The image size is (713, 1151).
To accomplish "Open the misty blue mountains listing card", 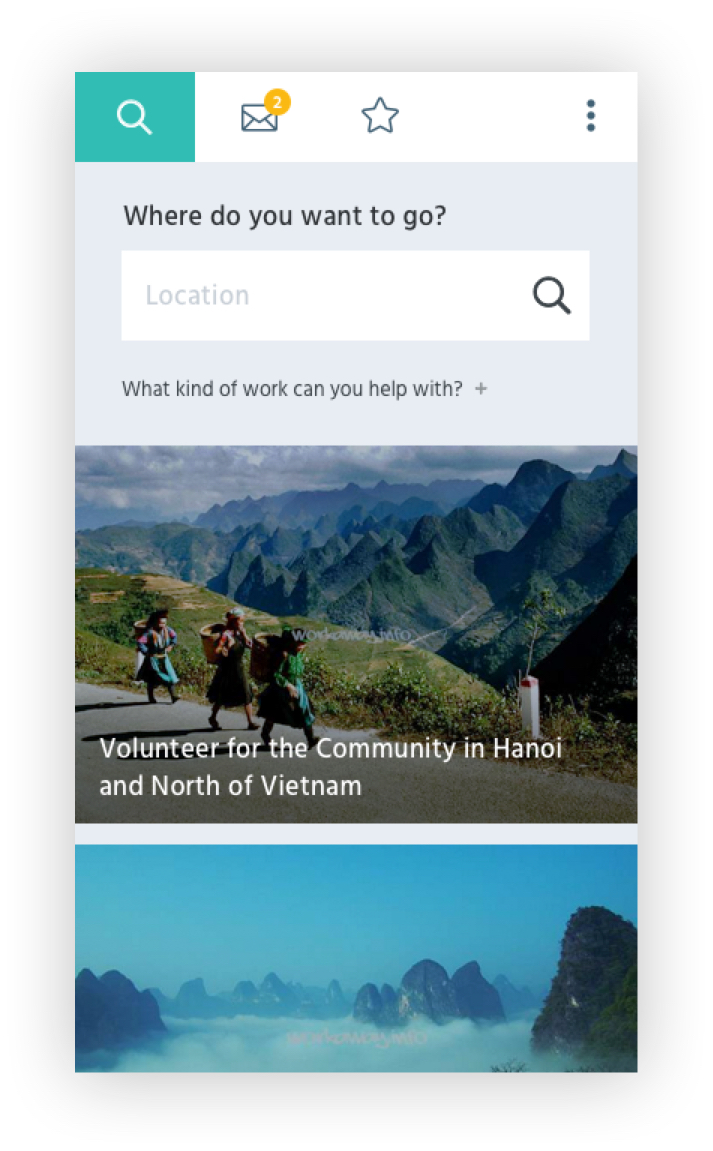I will 356,958.
